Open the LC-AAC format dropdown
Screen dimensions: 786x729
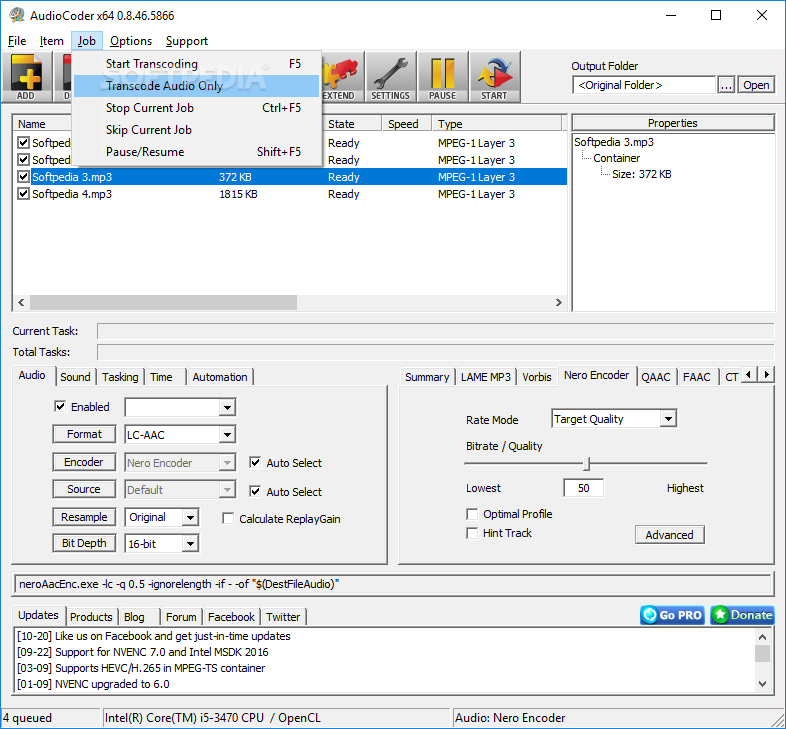227,434
